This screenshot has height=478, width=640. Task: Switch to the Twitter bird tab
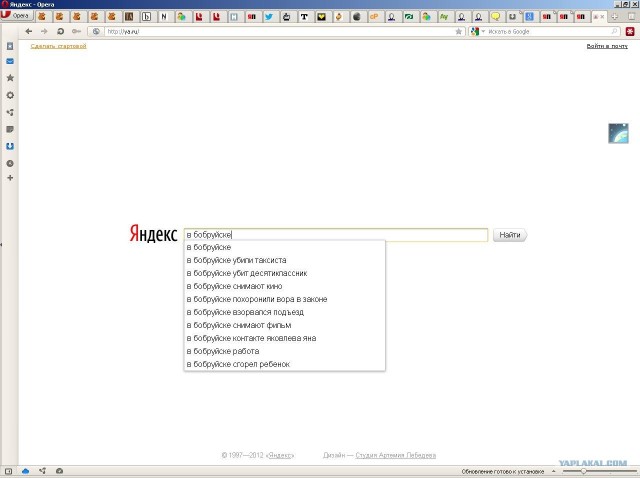pyautogui.click(x=269, y=17)
